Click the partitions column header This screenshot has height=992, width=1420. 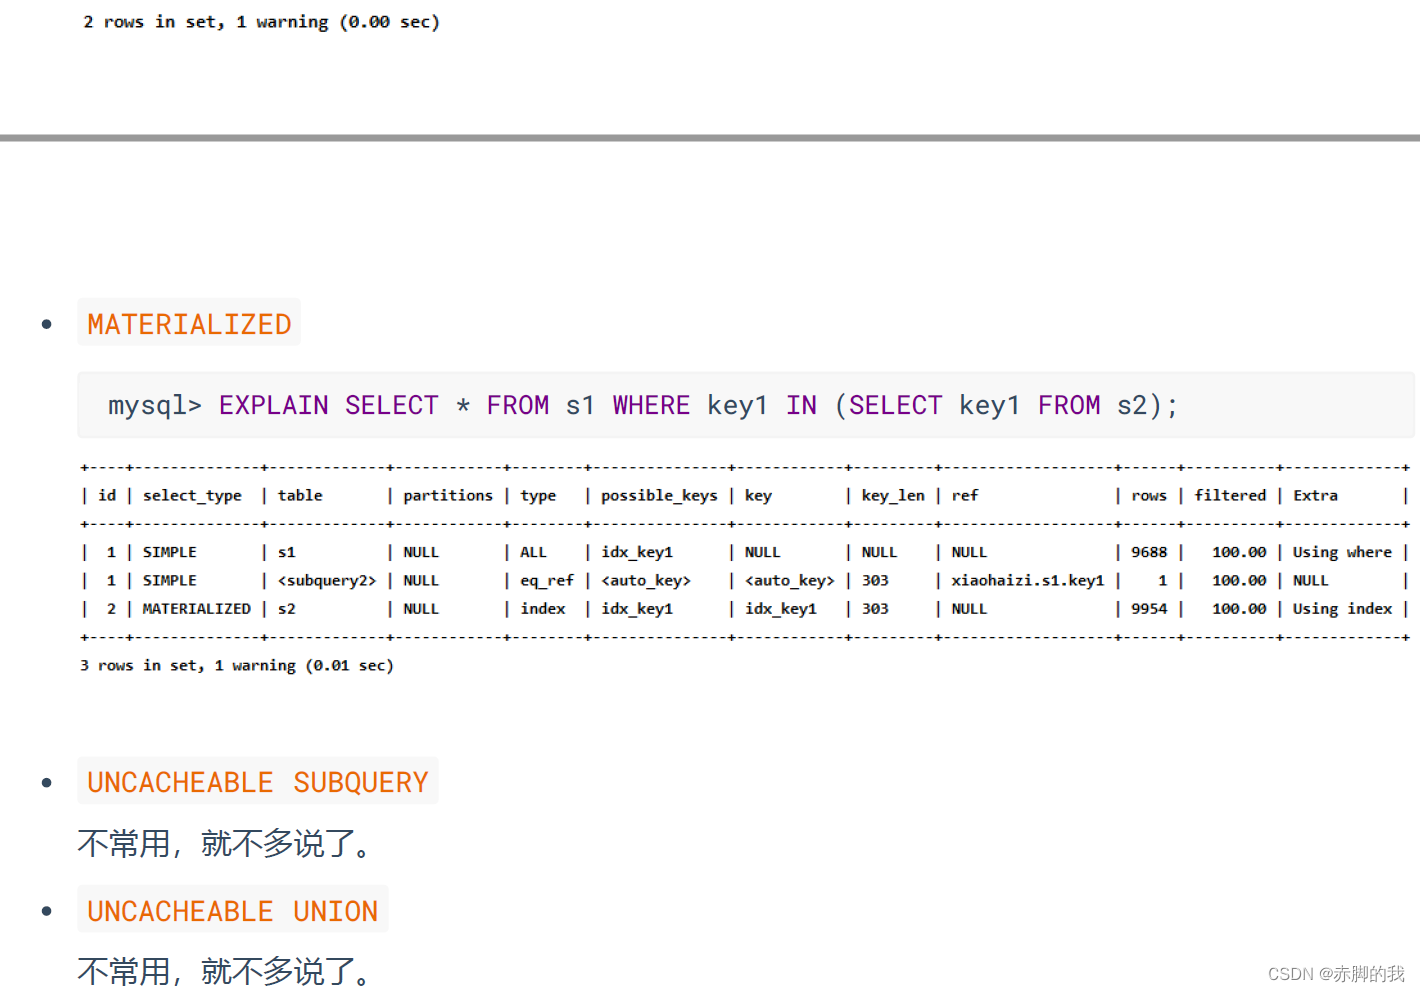[x=448, y=496]
